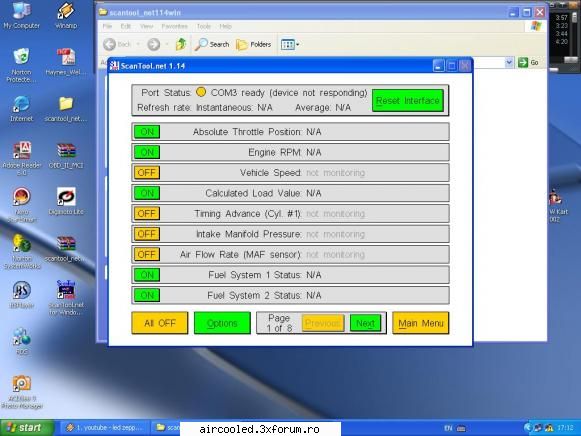Open the Digimoto Lite desktop shortcut

point(66,202)
